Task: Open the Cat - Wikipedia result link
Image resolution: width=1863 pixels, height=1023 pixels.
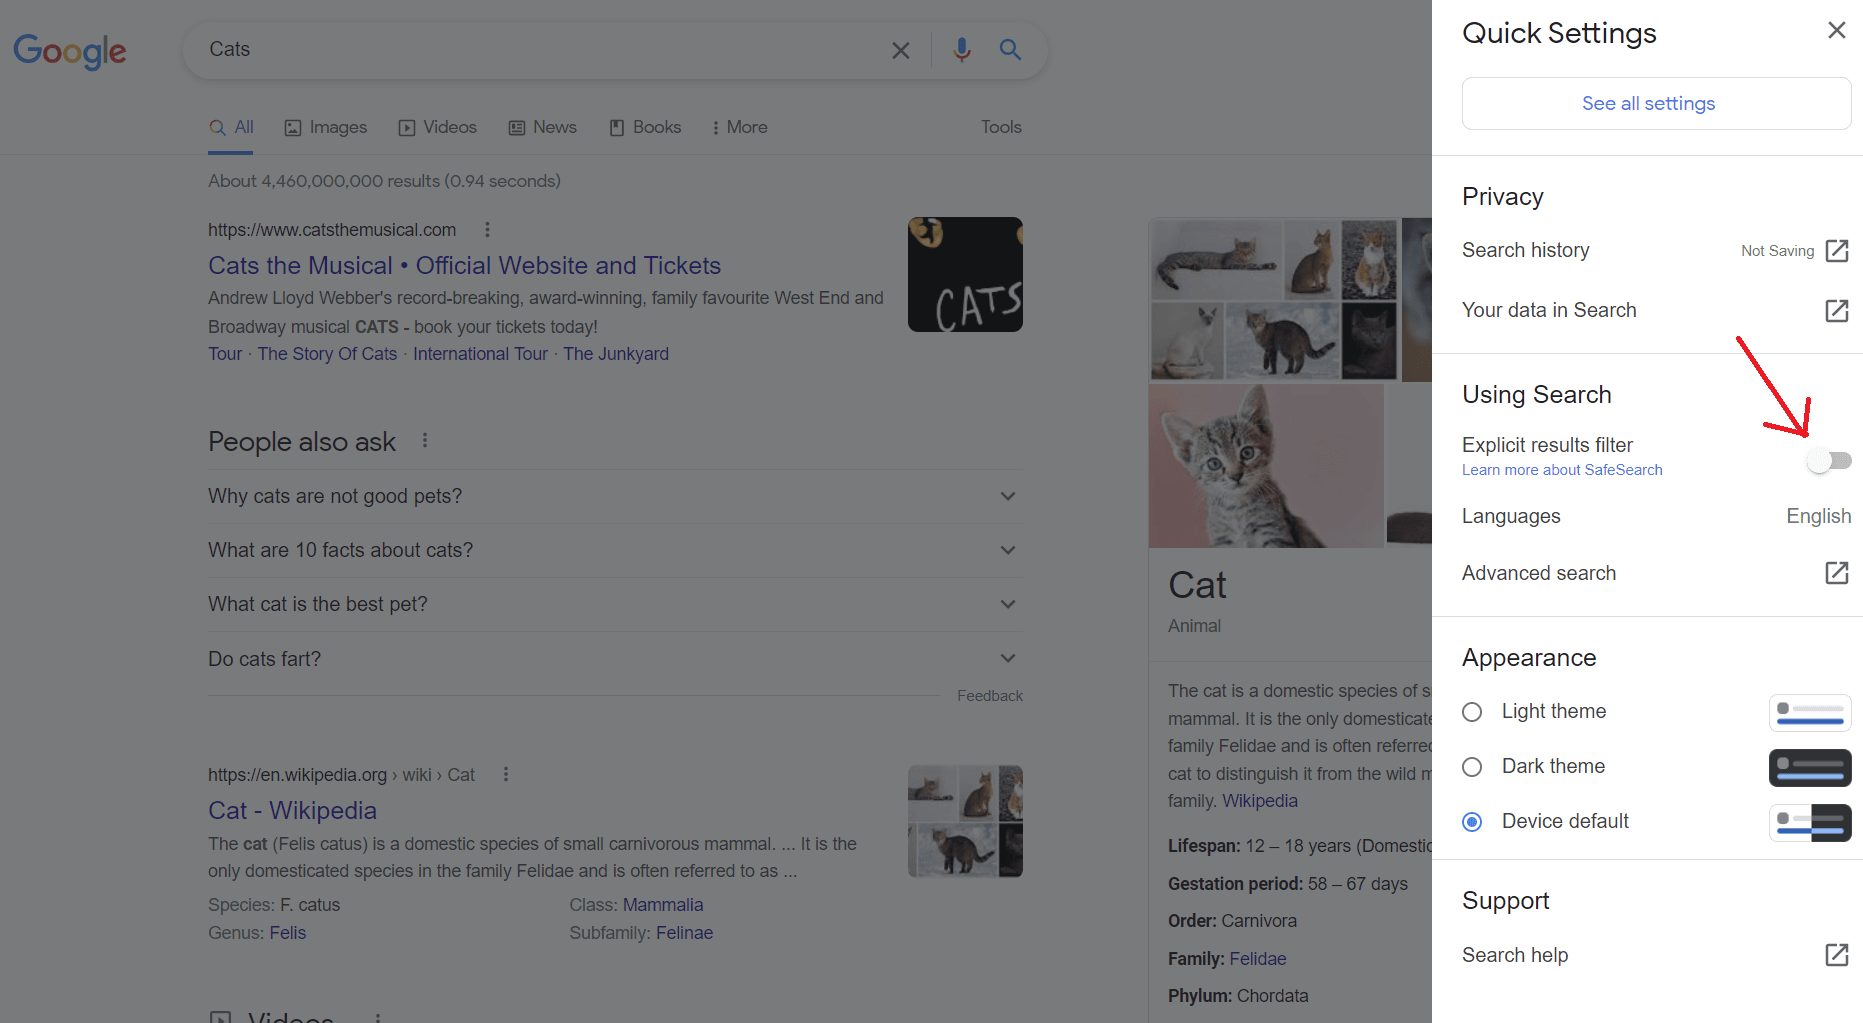Action: click(x=292, y=810)
